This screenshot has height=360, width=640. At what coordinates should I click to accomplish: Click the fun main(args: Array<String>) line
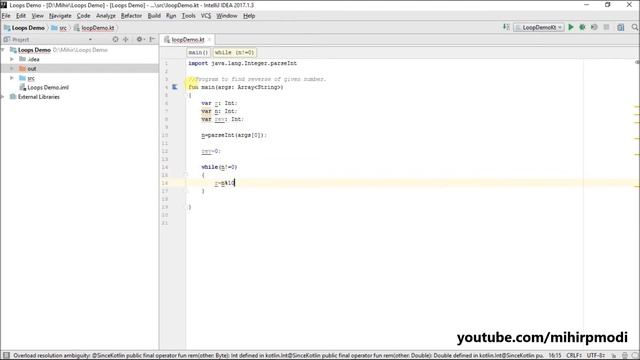click(236, 87)
